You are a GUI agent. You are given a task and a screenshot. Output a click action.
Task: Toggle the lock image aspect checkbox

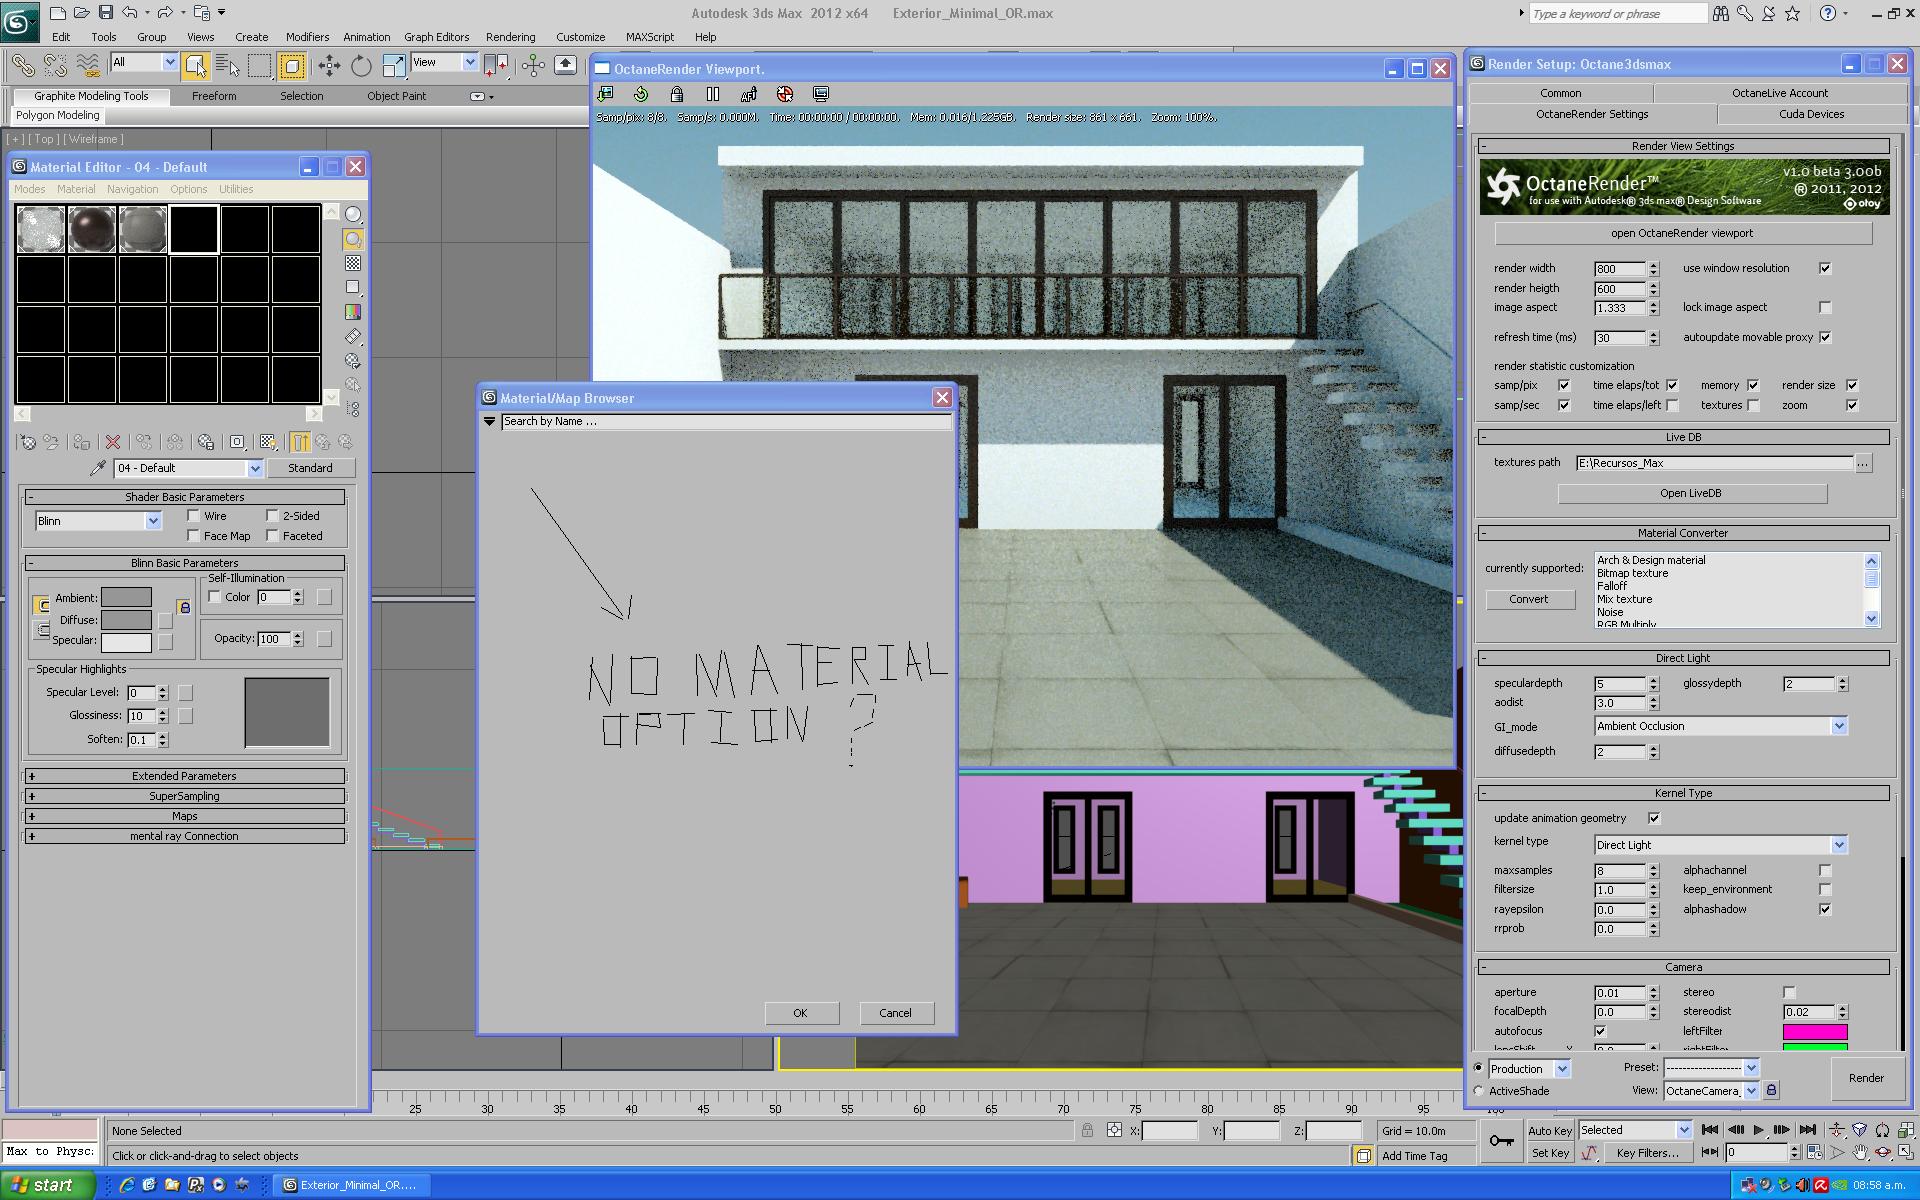1825,308
